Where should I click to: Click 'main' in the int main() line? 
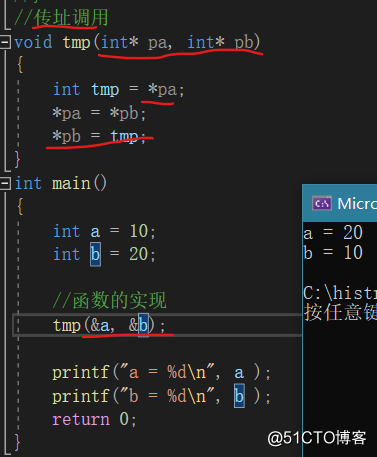coord(71,184)
